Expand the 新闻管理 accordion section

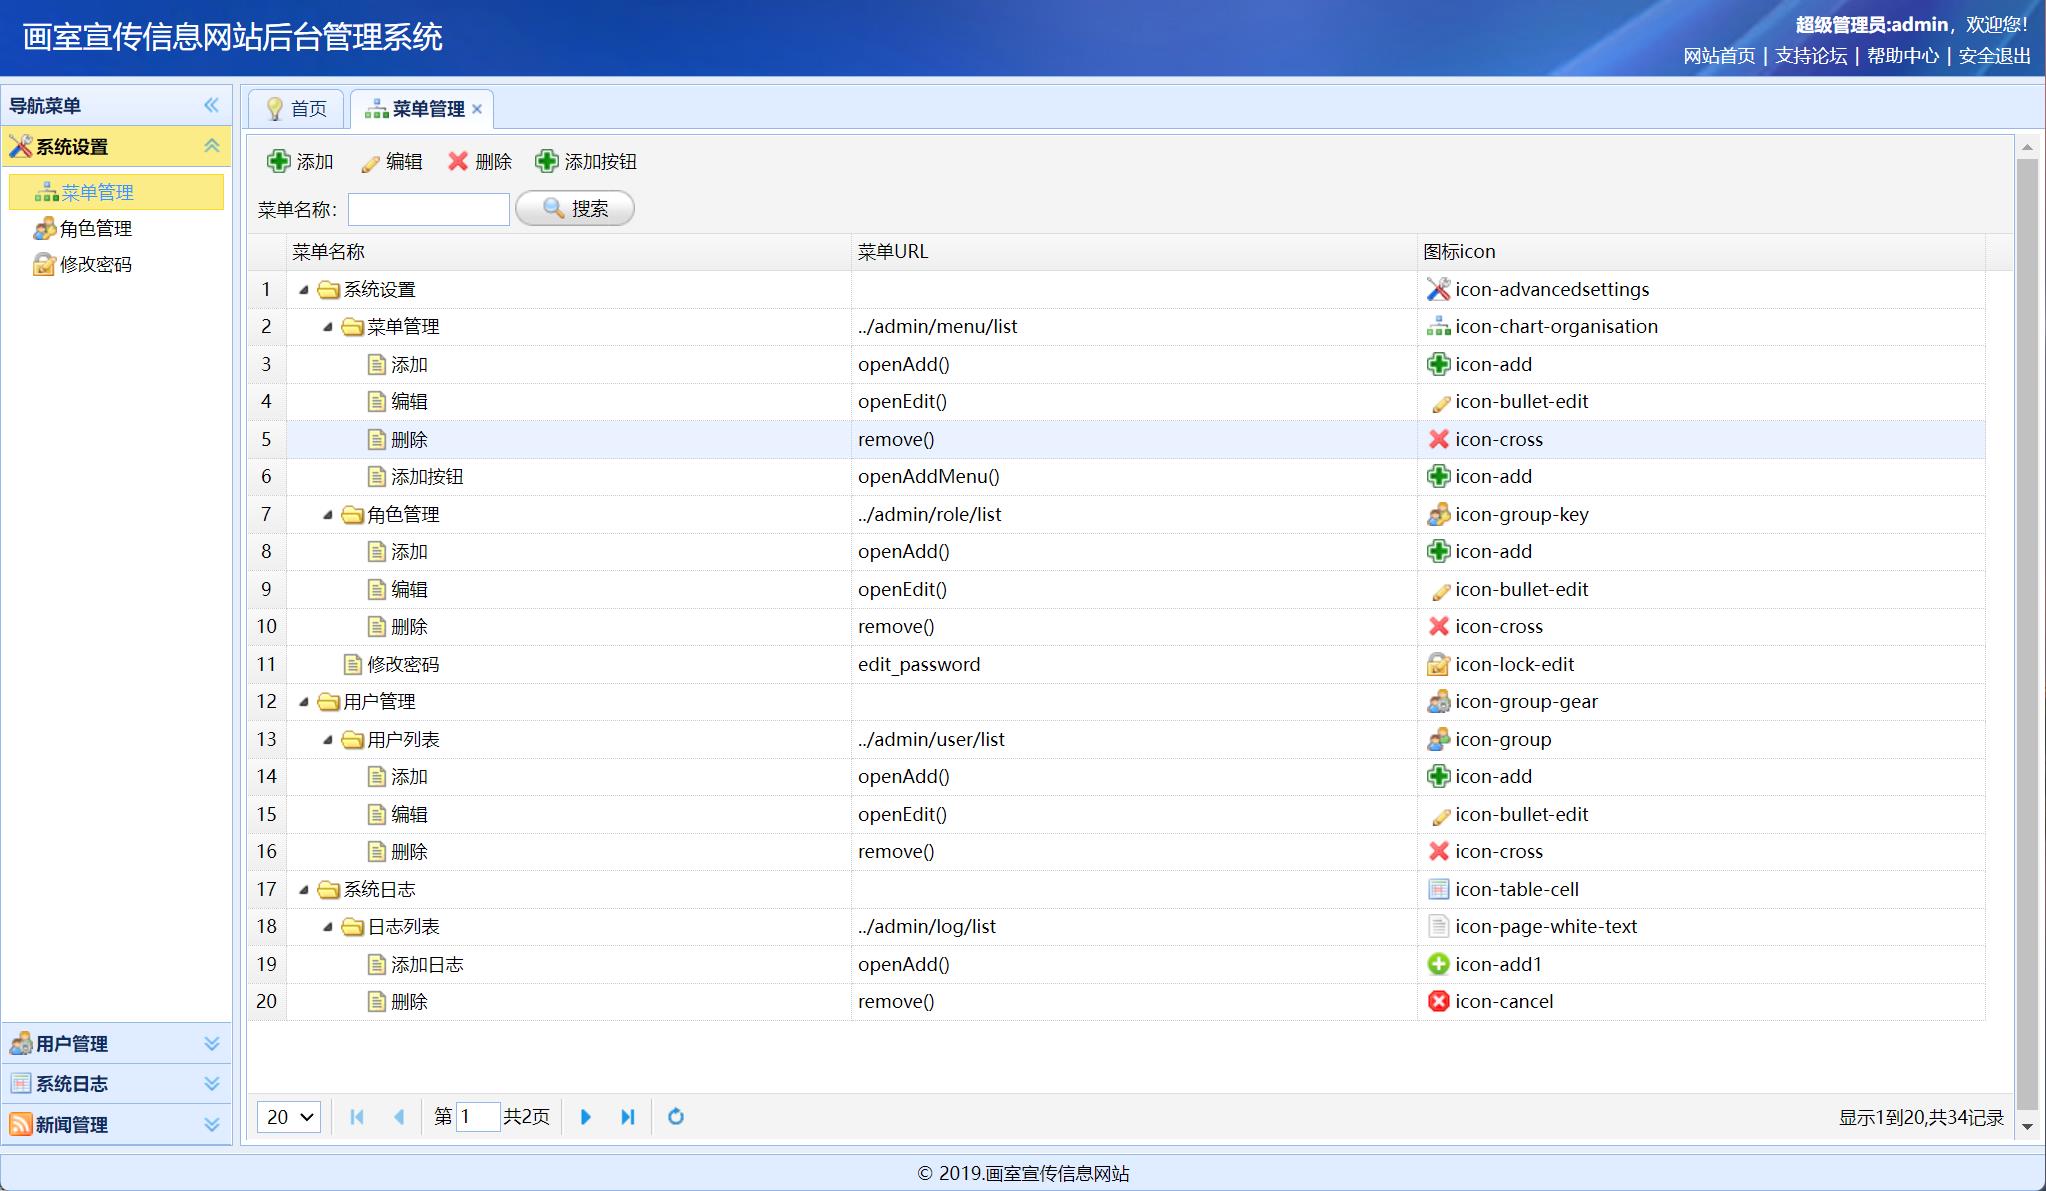click(x=211, y=1125)
